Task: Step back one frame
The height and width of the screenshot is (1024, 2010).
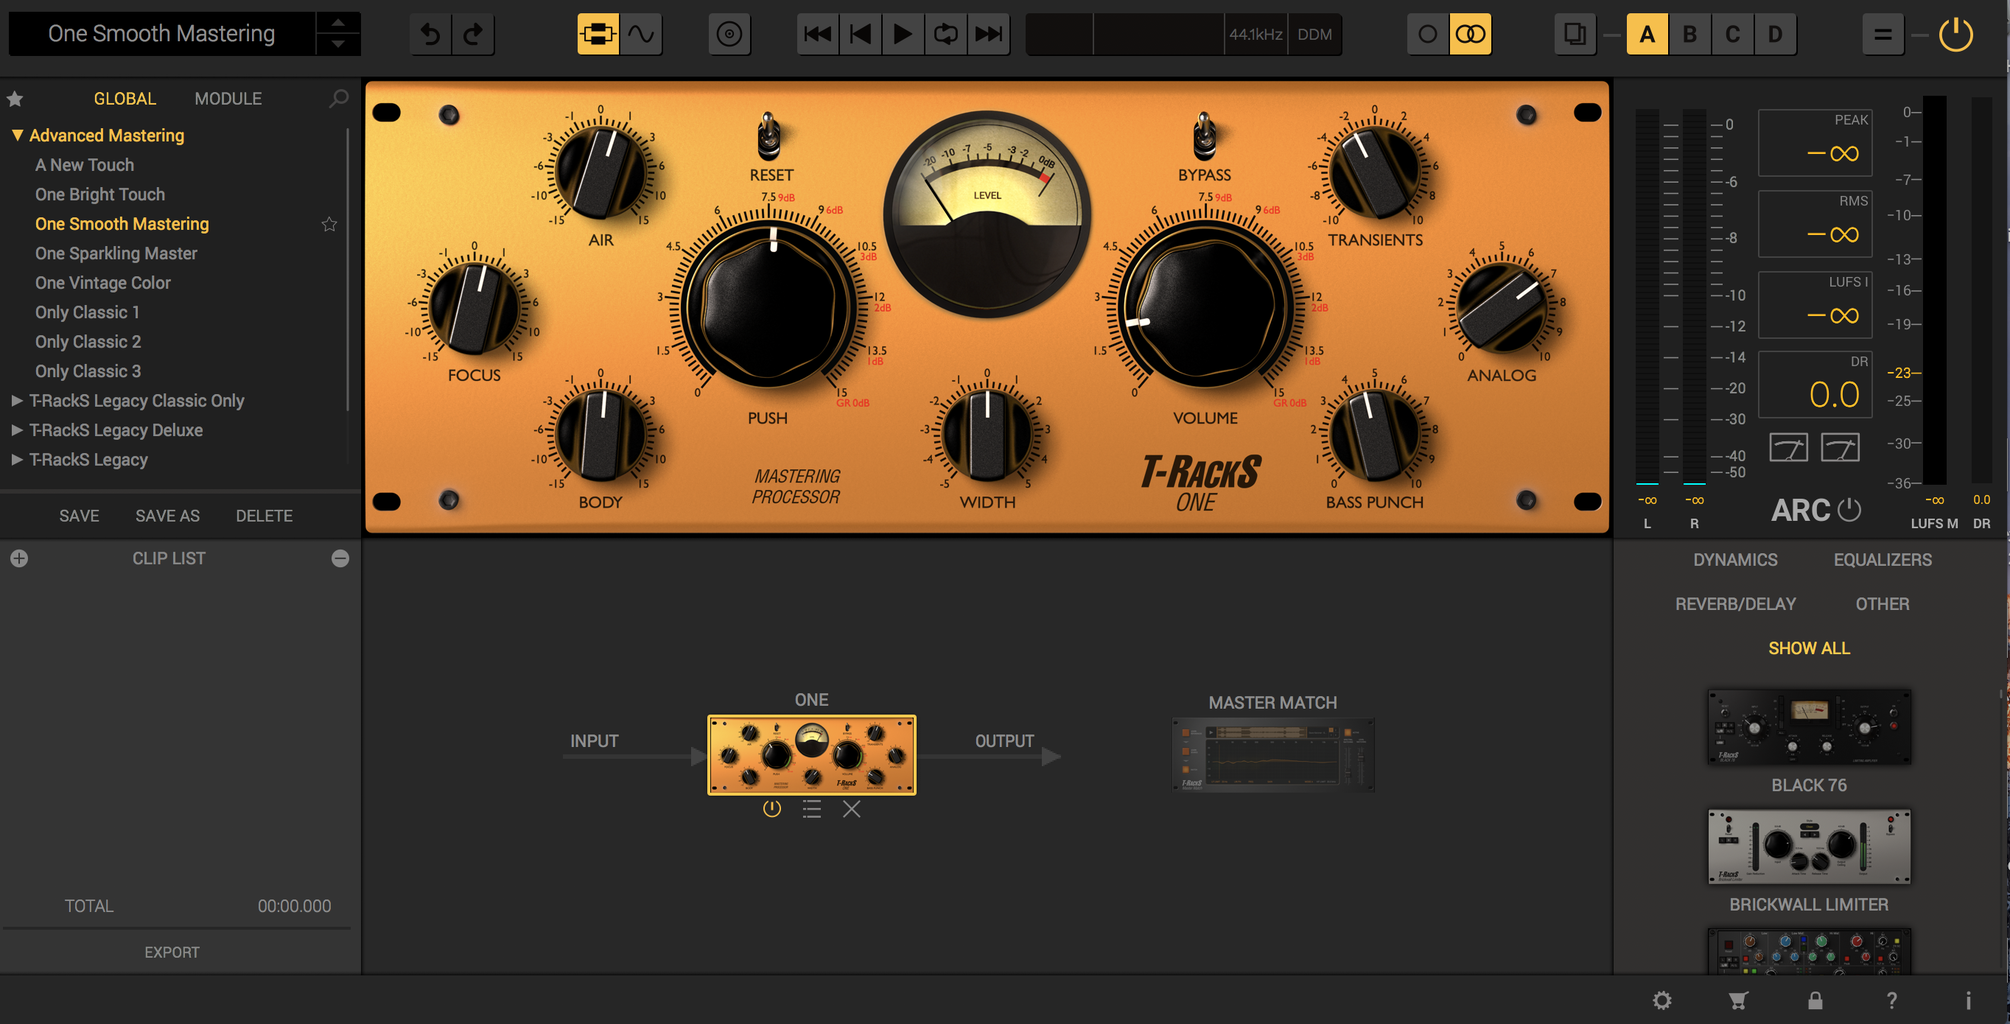Action: (860, 35)
